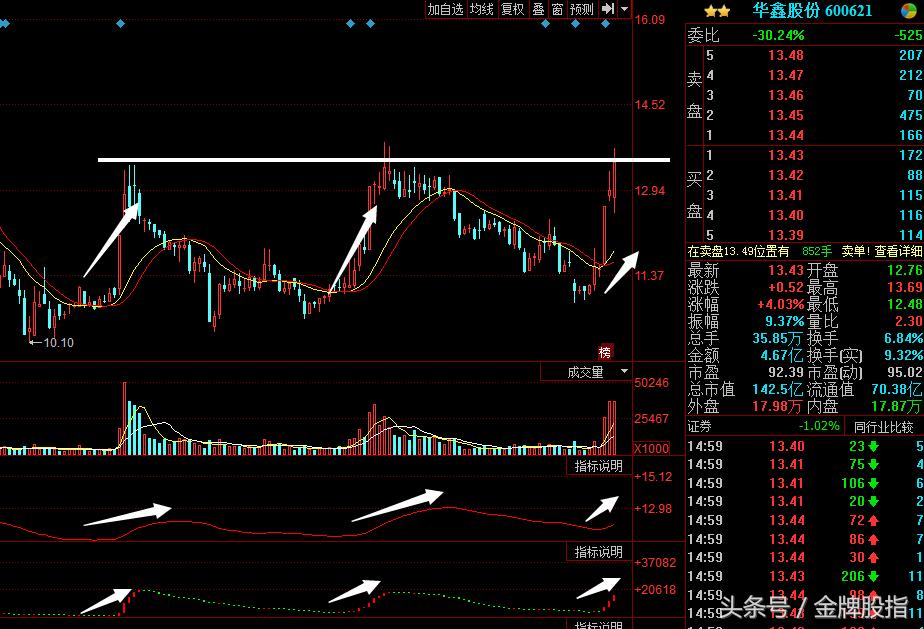Click the 委比 -30.24% value
This screenshot has height=629, width=924.
point(778,35)
